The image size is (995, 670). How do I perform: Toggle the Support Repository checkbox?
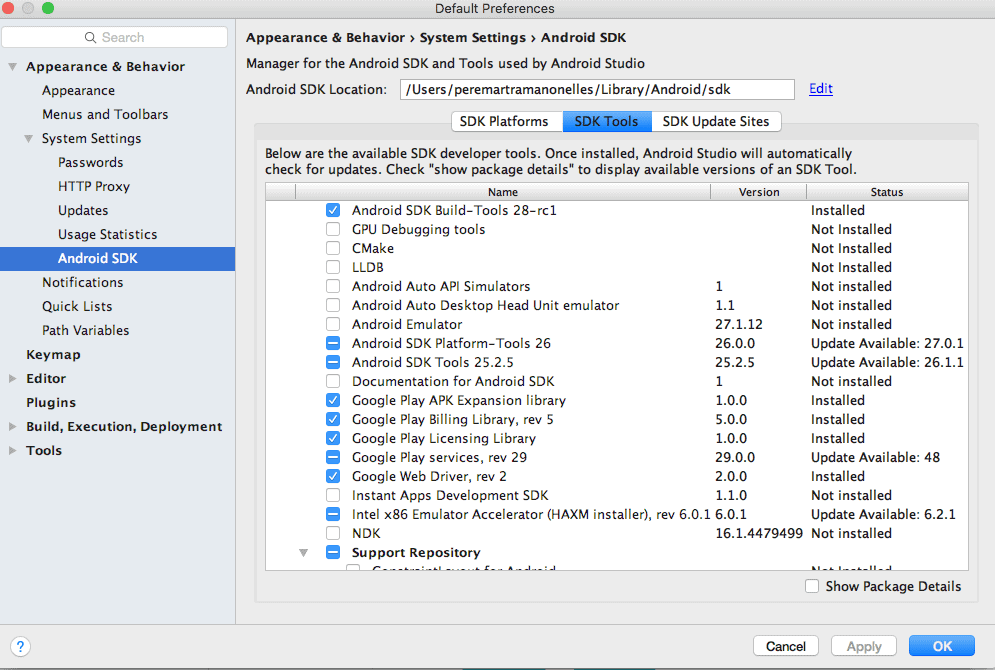click(x=333, y=553)
